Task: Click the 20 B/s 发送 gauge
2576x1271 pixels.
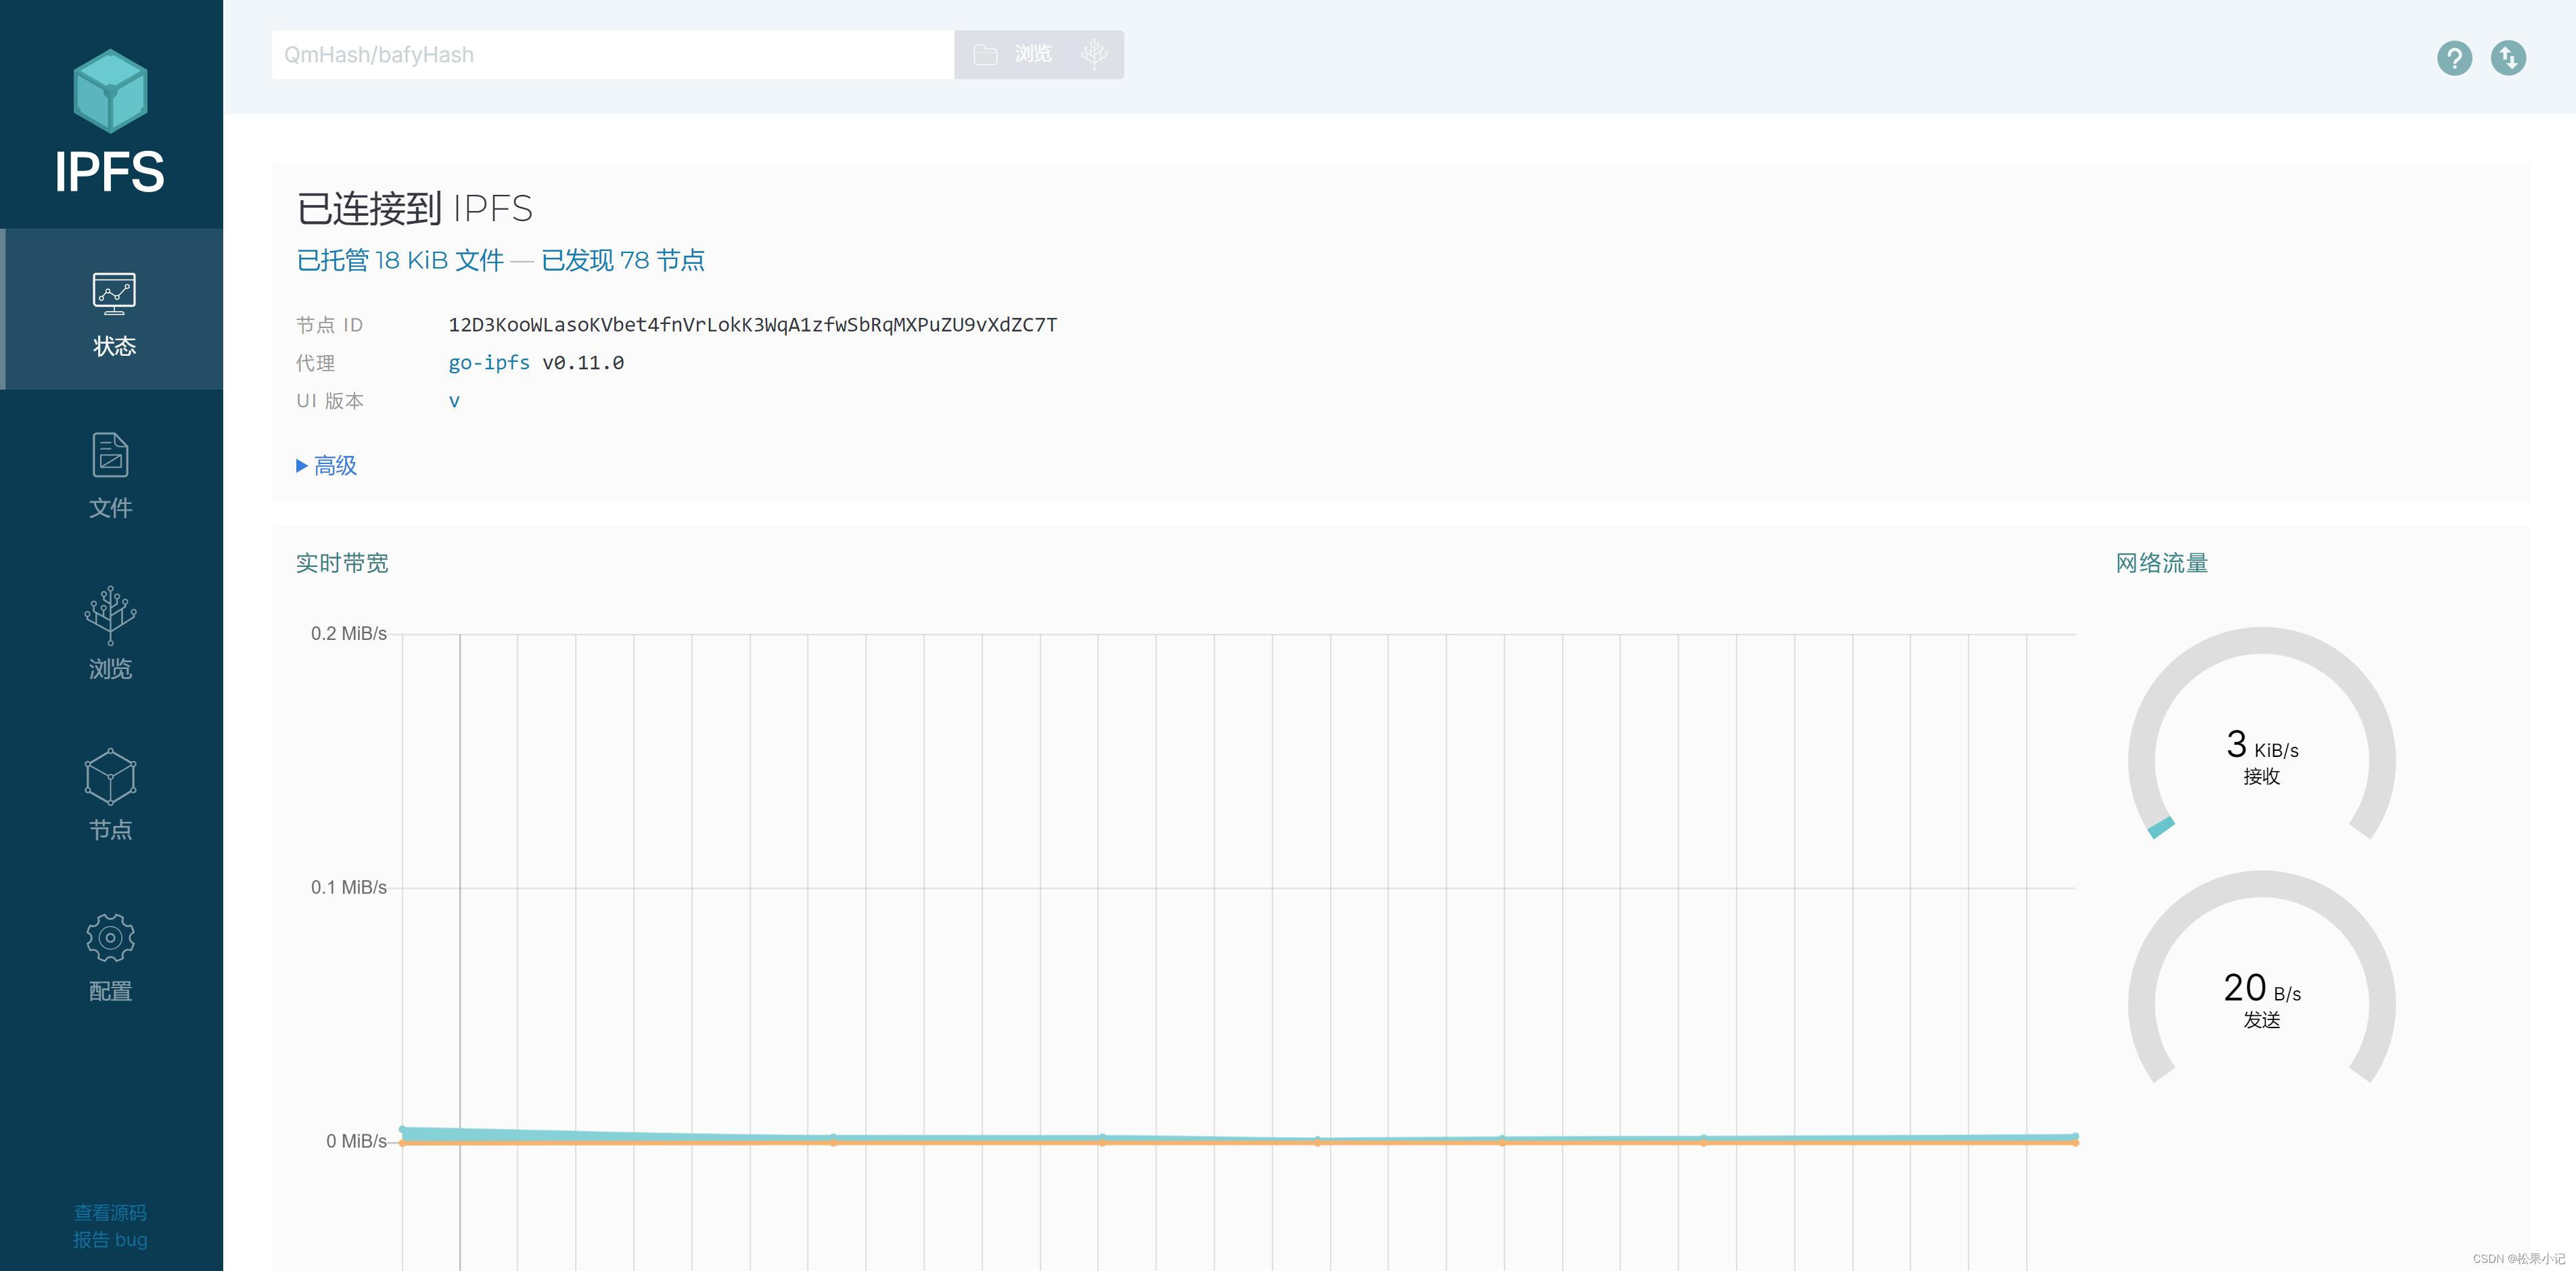Action: tap(2261, 1000)
